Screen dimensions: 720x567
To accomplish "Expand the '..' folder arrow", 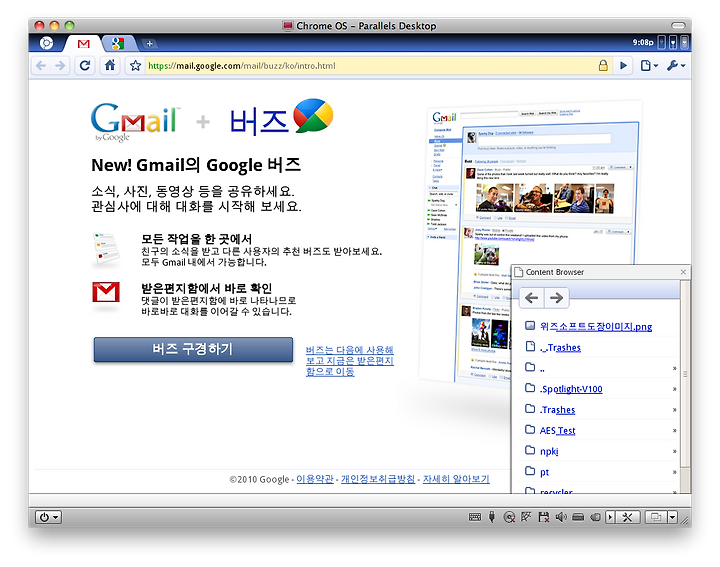I will 675,368.
